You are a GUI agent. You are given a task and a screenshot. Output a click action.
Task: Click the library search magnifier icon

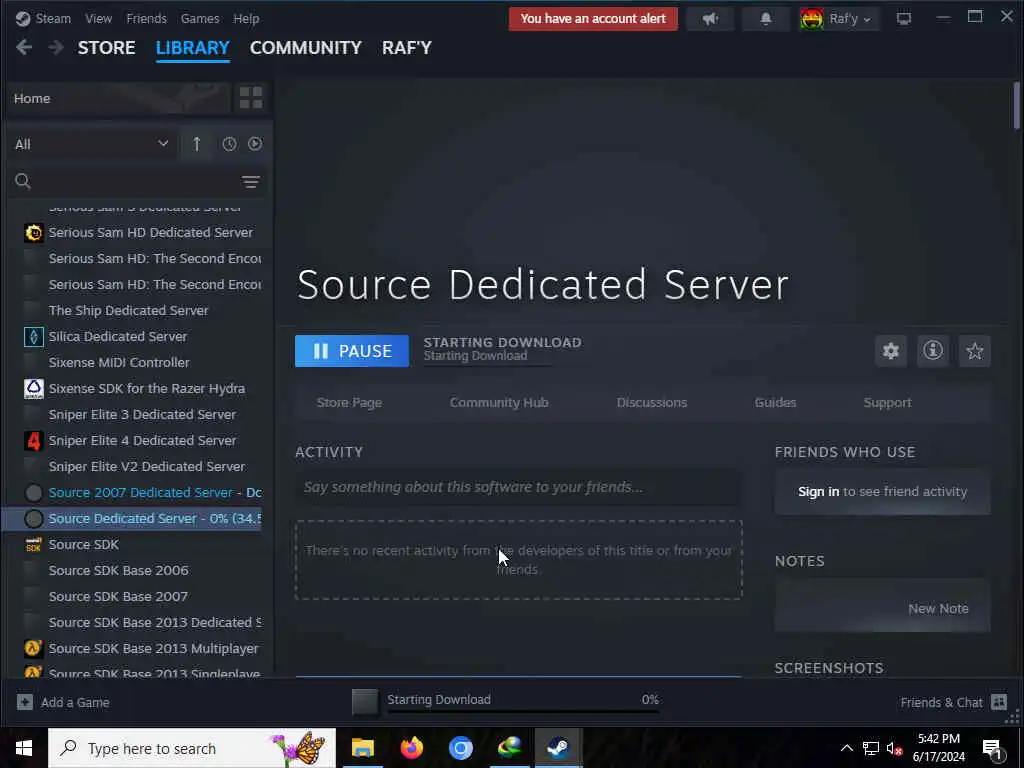pyautogui.click(x=23, y=181)
